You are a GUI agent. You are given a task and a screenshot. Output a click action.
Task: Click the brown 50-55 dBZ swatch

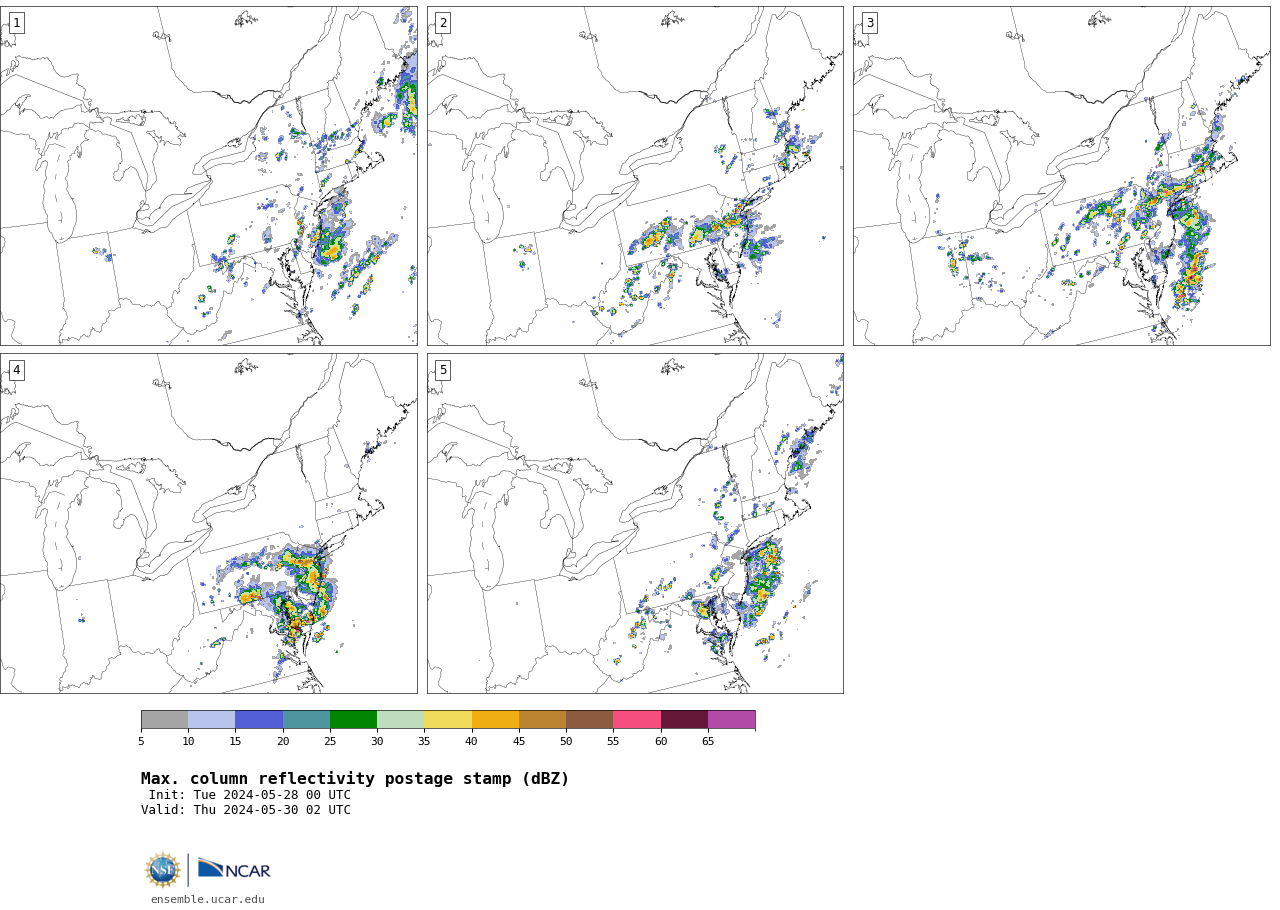(x=589, y=720)
